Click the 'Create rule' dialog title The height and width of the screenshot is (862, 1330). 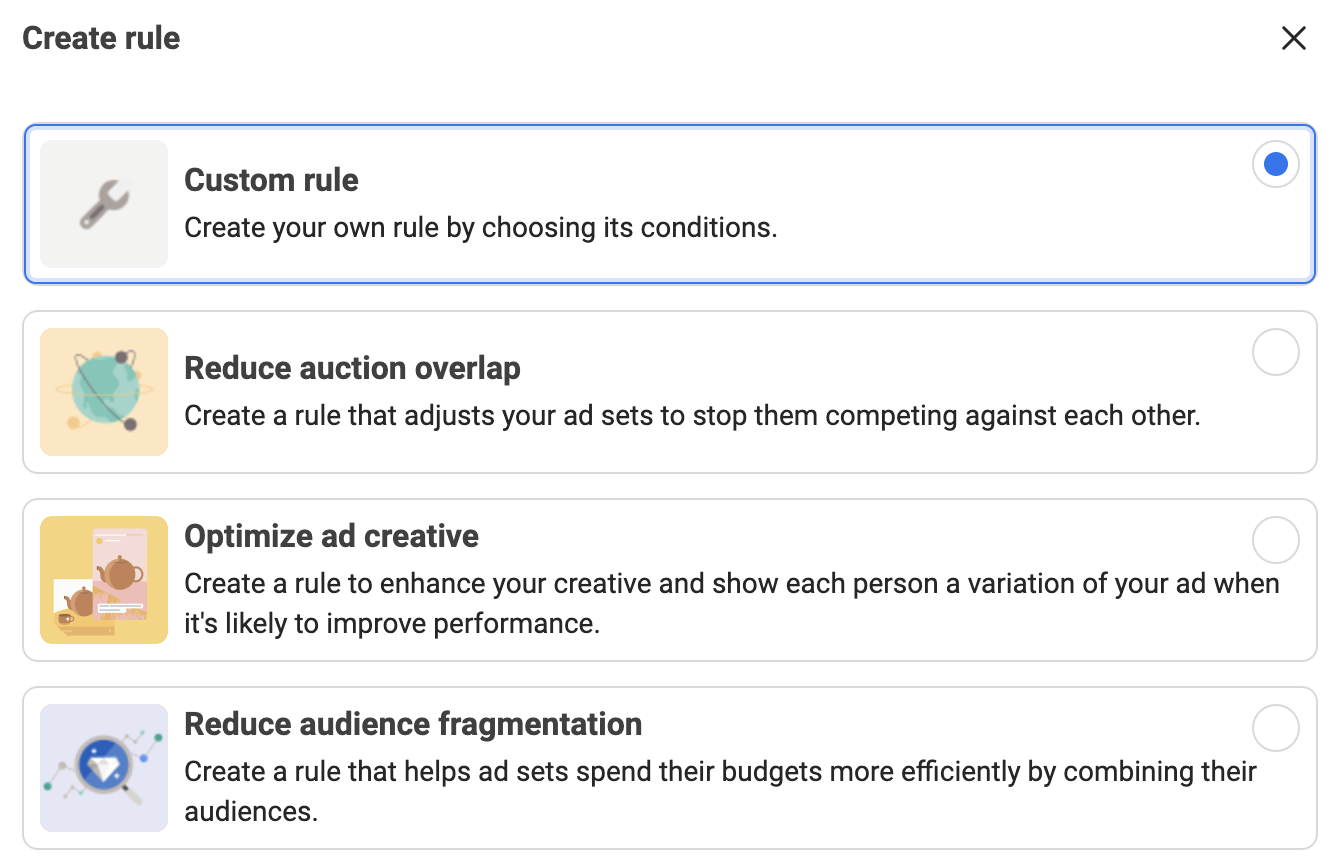click(x=101, y=38)
